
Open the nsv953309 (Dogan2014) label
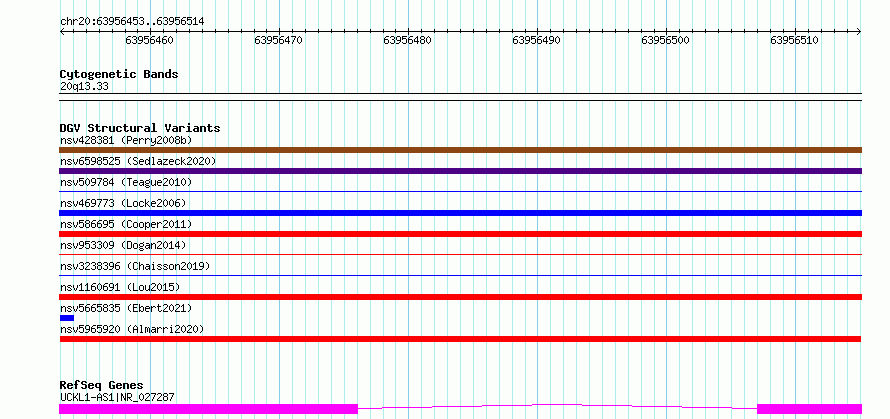click(x=123, y=245)
